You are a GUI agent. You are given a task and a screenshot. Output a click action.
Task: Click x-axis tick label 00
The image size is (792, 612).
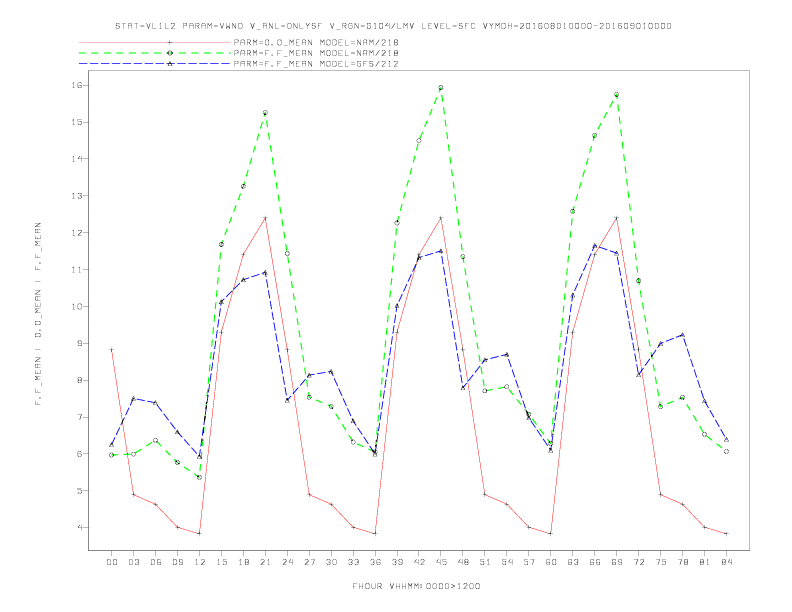point(112,562)
